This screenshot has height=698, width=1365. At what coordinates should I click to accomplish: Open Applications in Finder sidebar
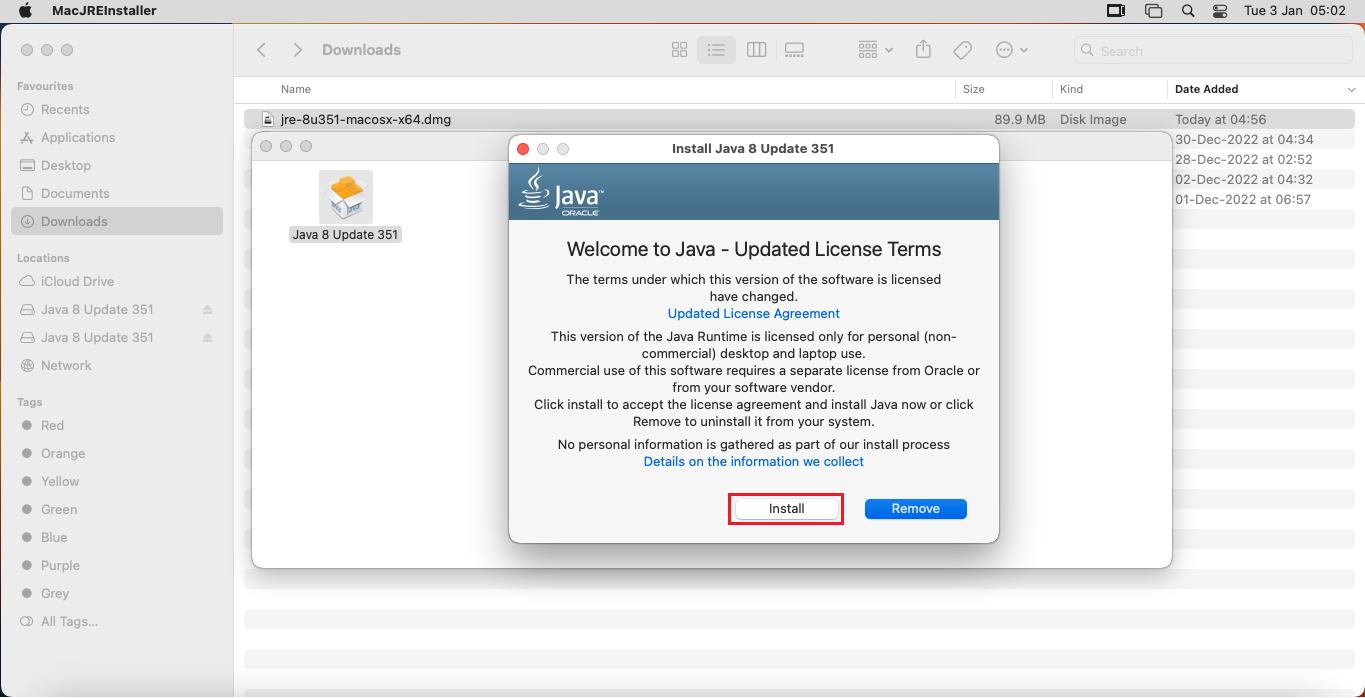tap(78, 137)
